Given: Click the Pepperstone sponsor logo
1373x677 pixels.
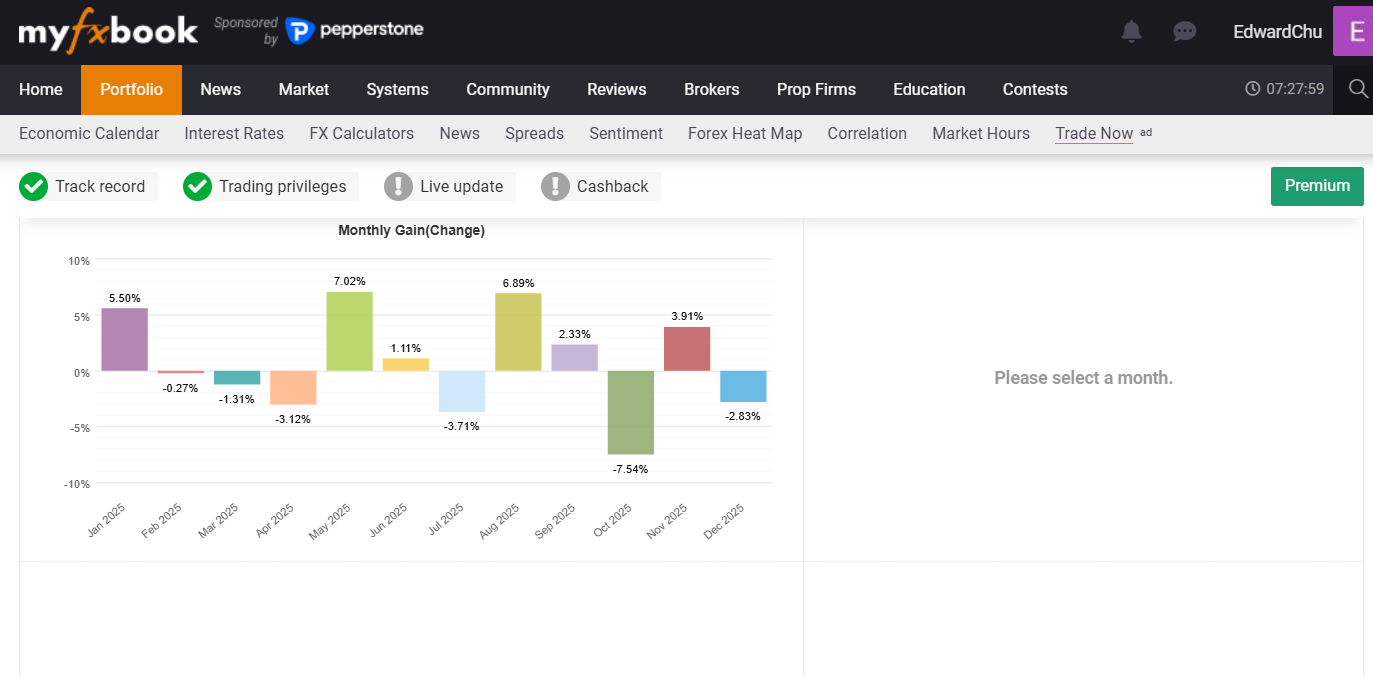Looking at the screenshot, I should point(355,31).
